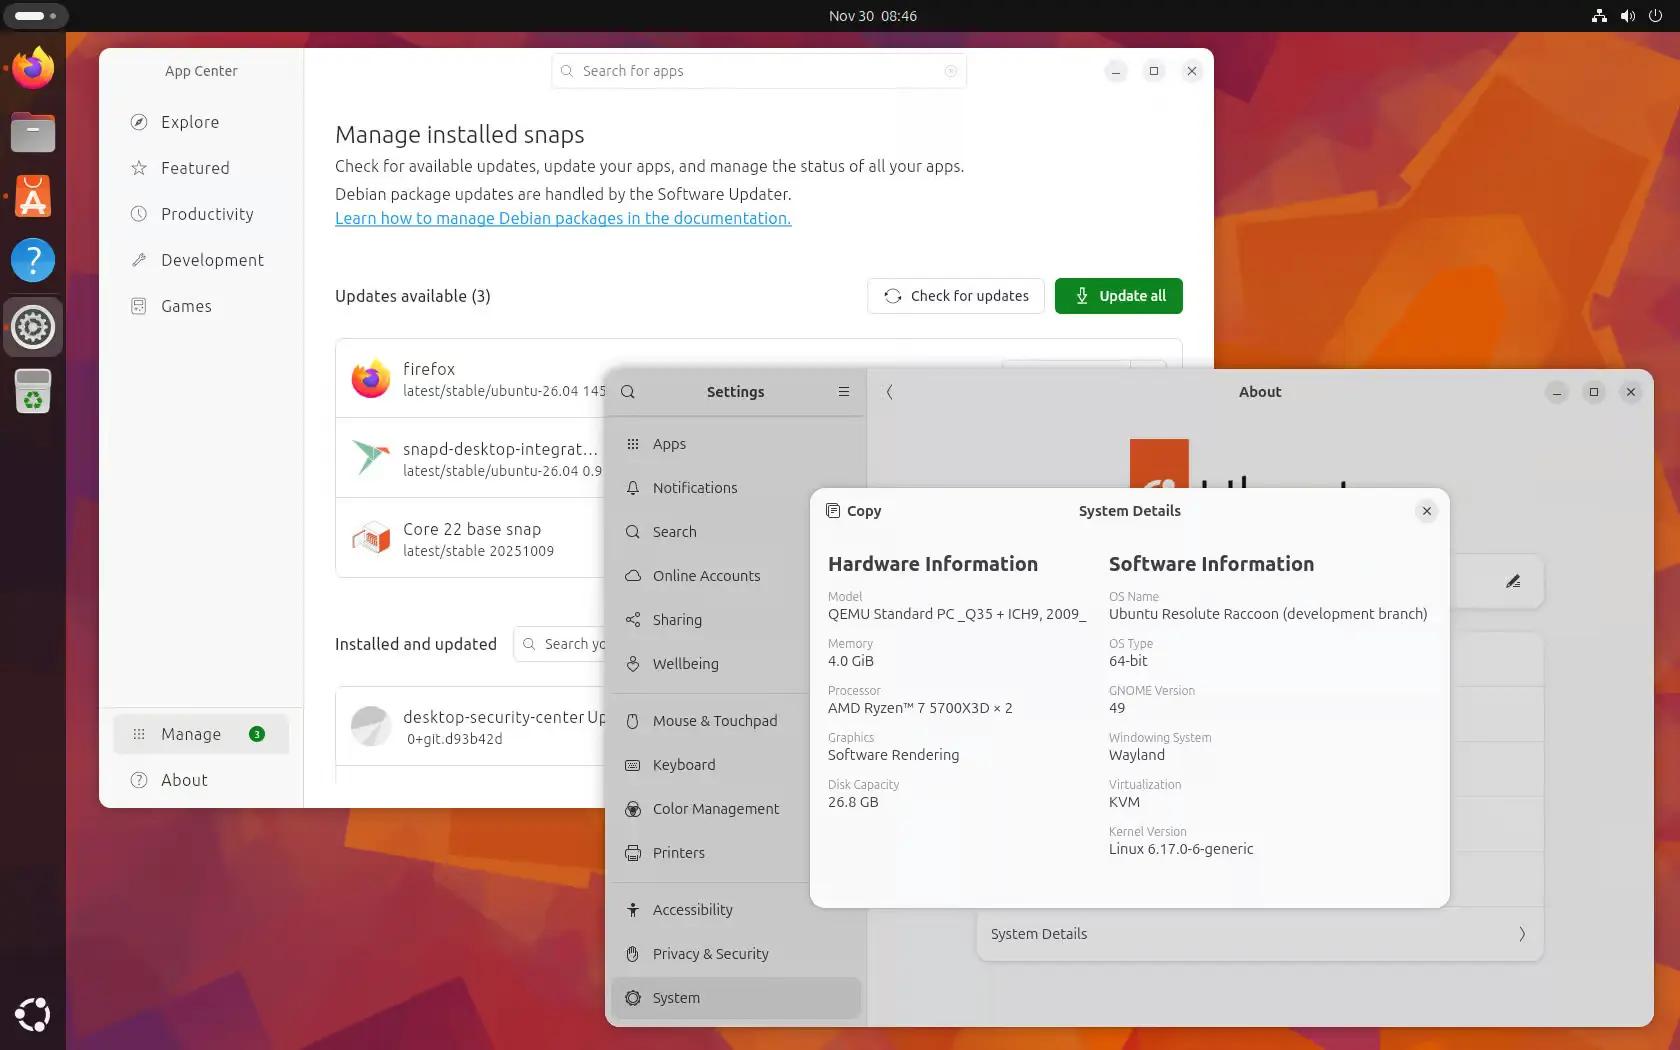Open search in the Settings window
This screenshot has height=1050, width=1680.
(x=628, y=392)
